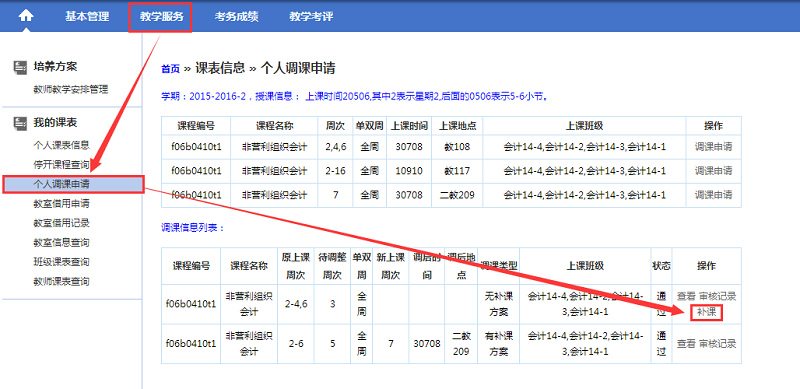Open 个人课表信息 in sidebar
The image size is (800, 389).
point(61,144)
